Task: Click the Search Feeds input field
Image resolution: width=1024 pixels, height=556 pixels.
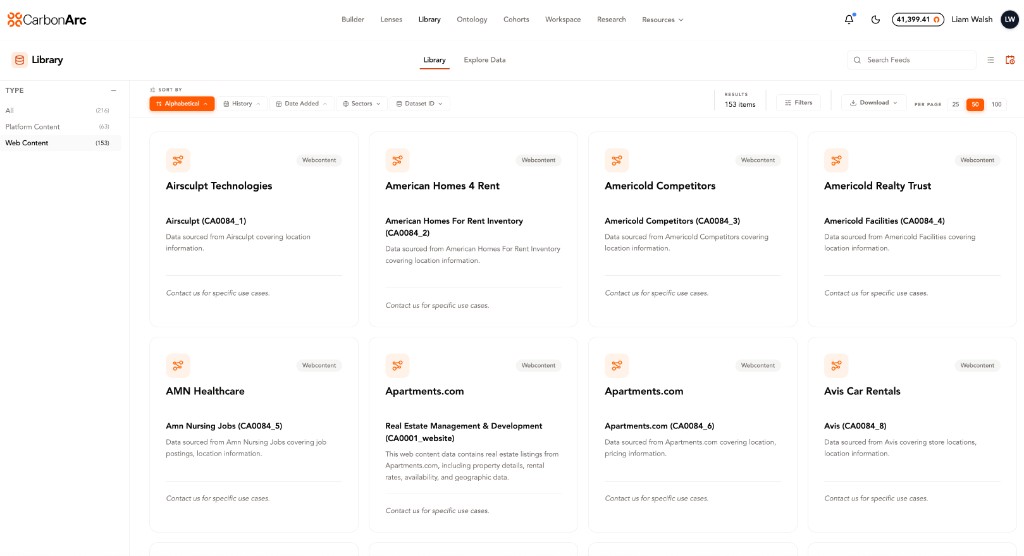Action: (912, 60)
